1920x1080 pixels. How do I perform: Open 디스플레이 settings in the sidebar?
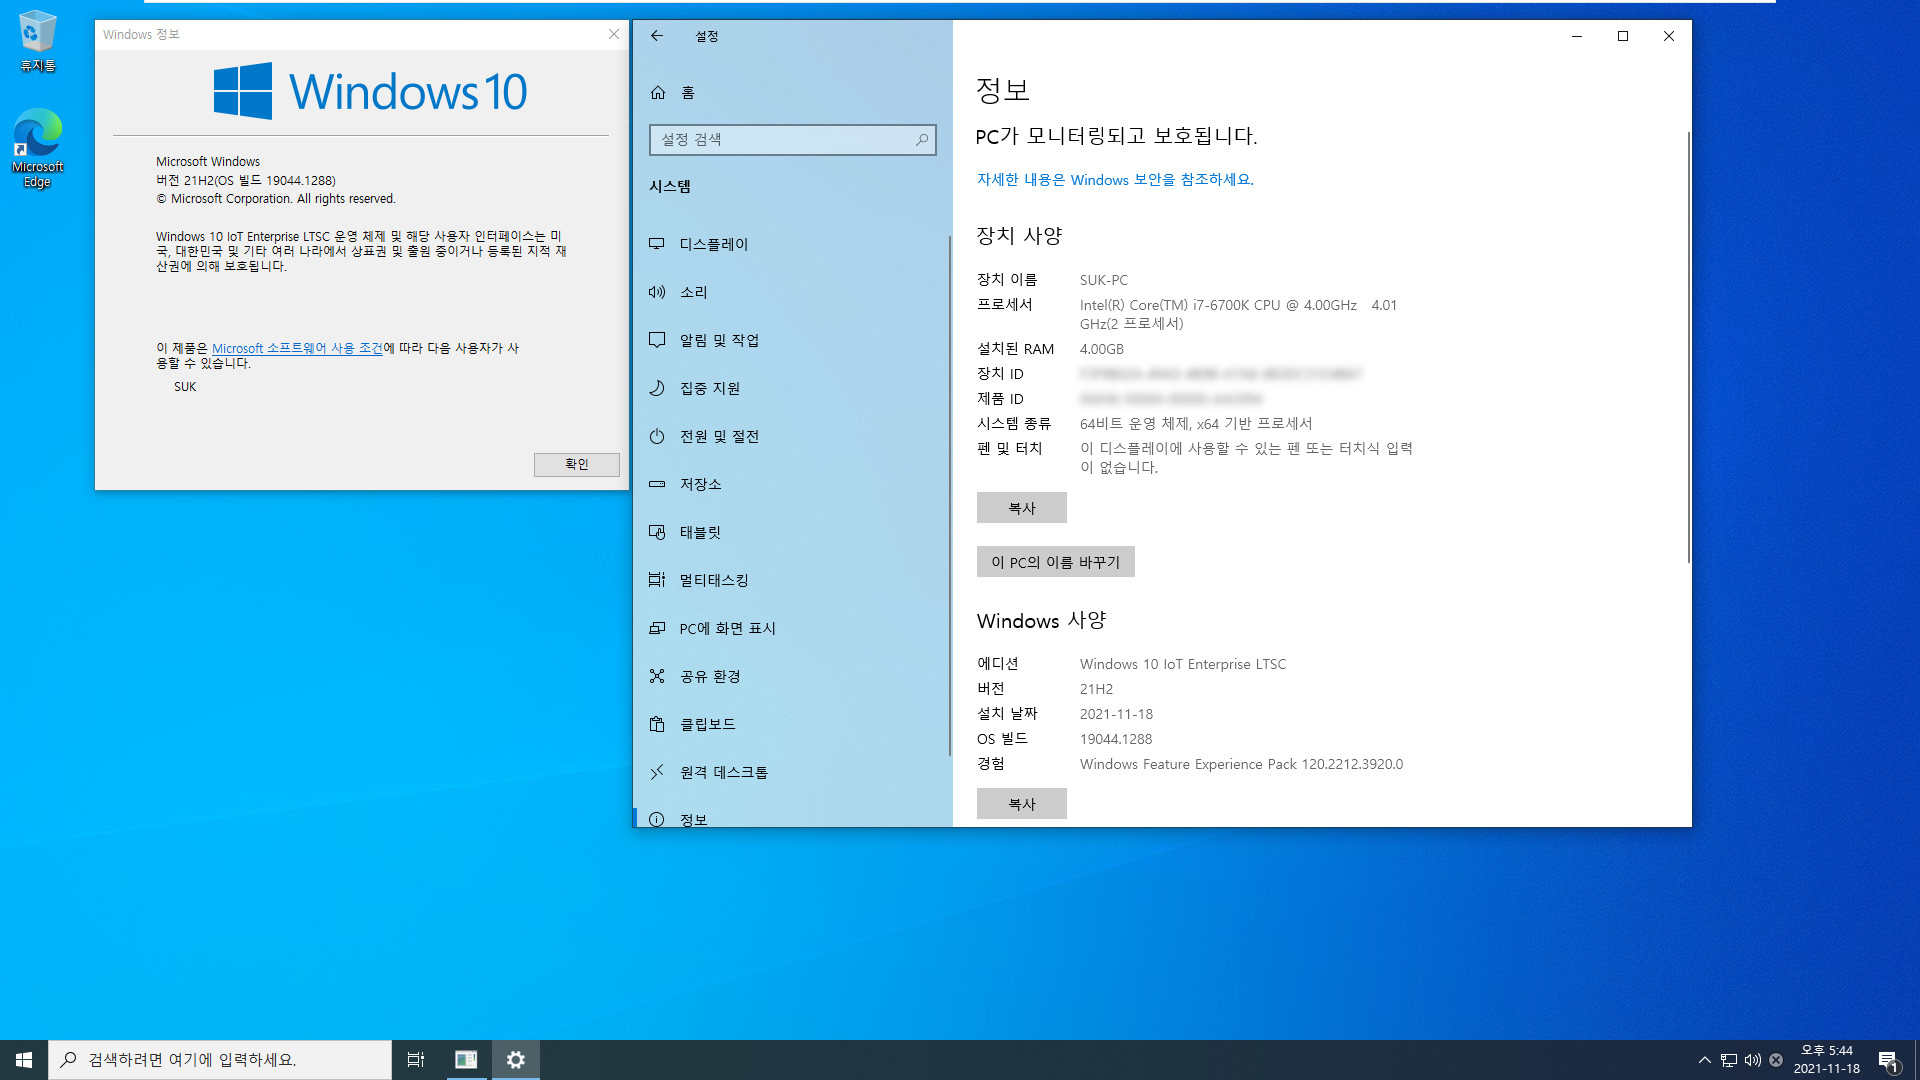click(712, 243)
